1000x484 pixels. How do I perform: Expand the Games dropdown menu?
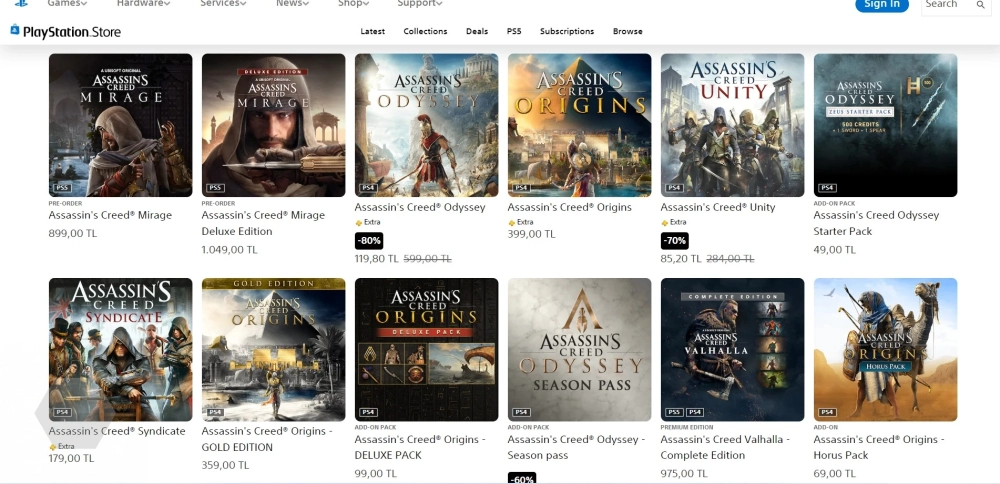[67, 4]
